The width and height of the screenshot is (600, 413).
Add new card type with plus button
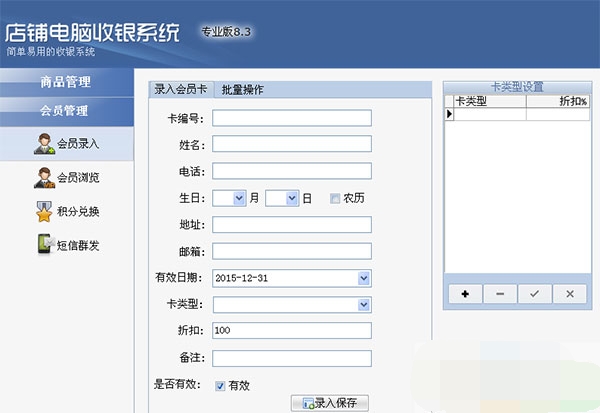[465, 294]
